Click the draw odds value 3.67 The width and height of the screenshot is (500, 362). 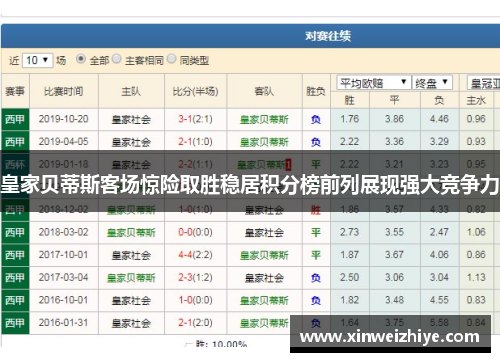coord(394,255)
